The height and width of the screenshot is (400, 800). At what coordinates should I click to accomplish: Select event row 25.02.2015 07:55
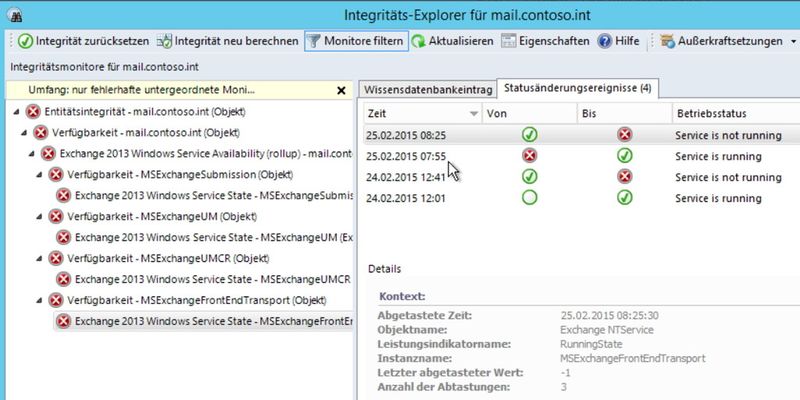(x=582, y=156)
